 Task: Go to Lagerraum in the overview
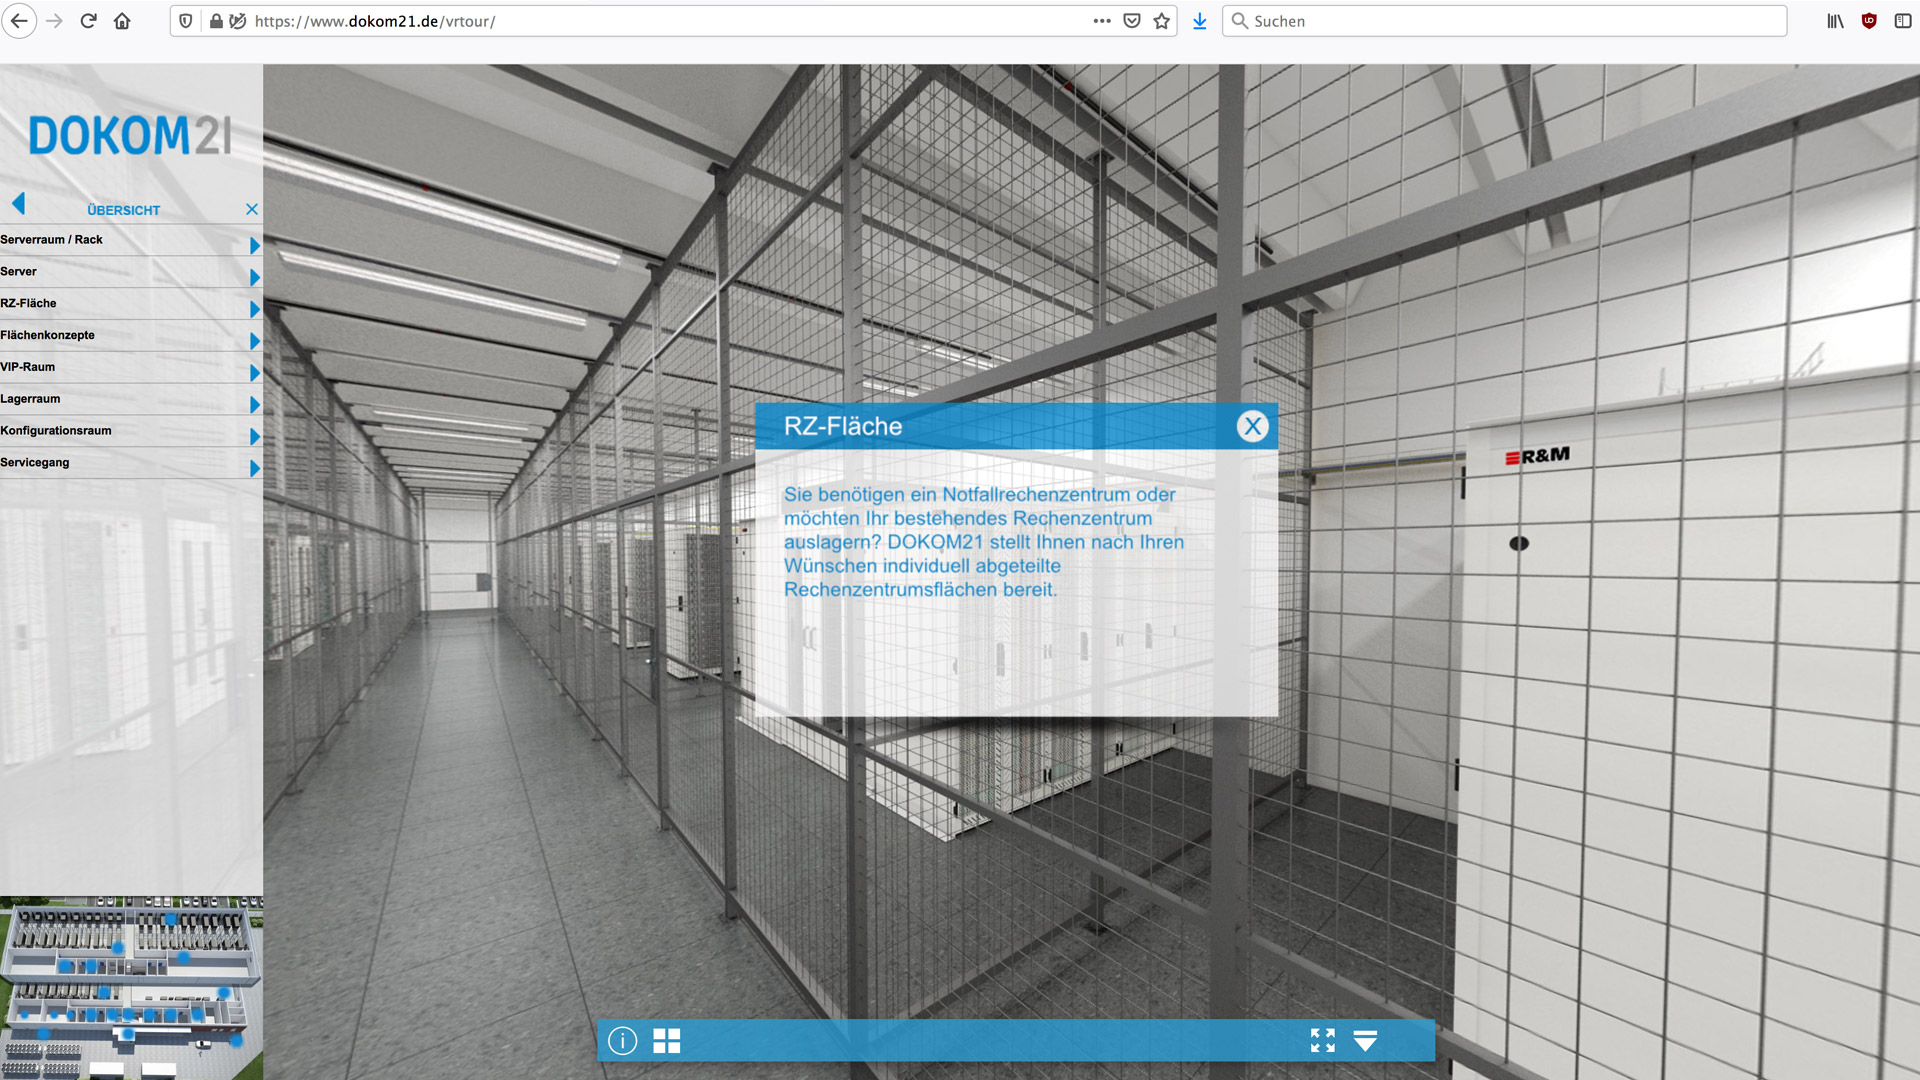30,399
